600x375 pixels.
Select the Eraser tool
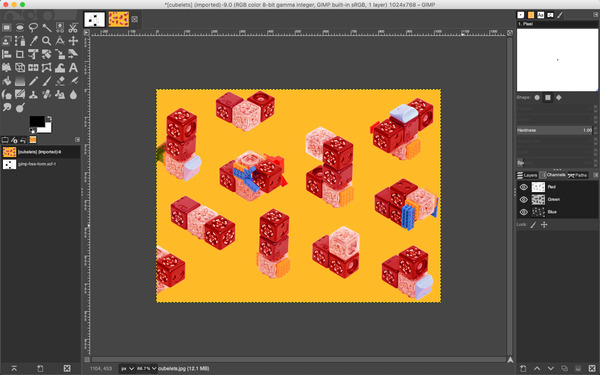60,81
